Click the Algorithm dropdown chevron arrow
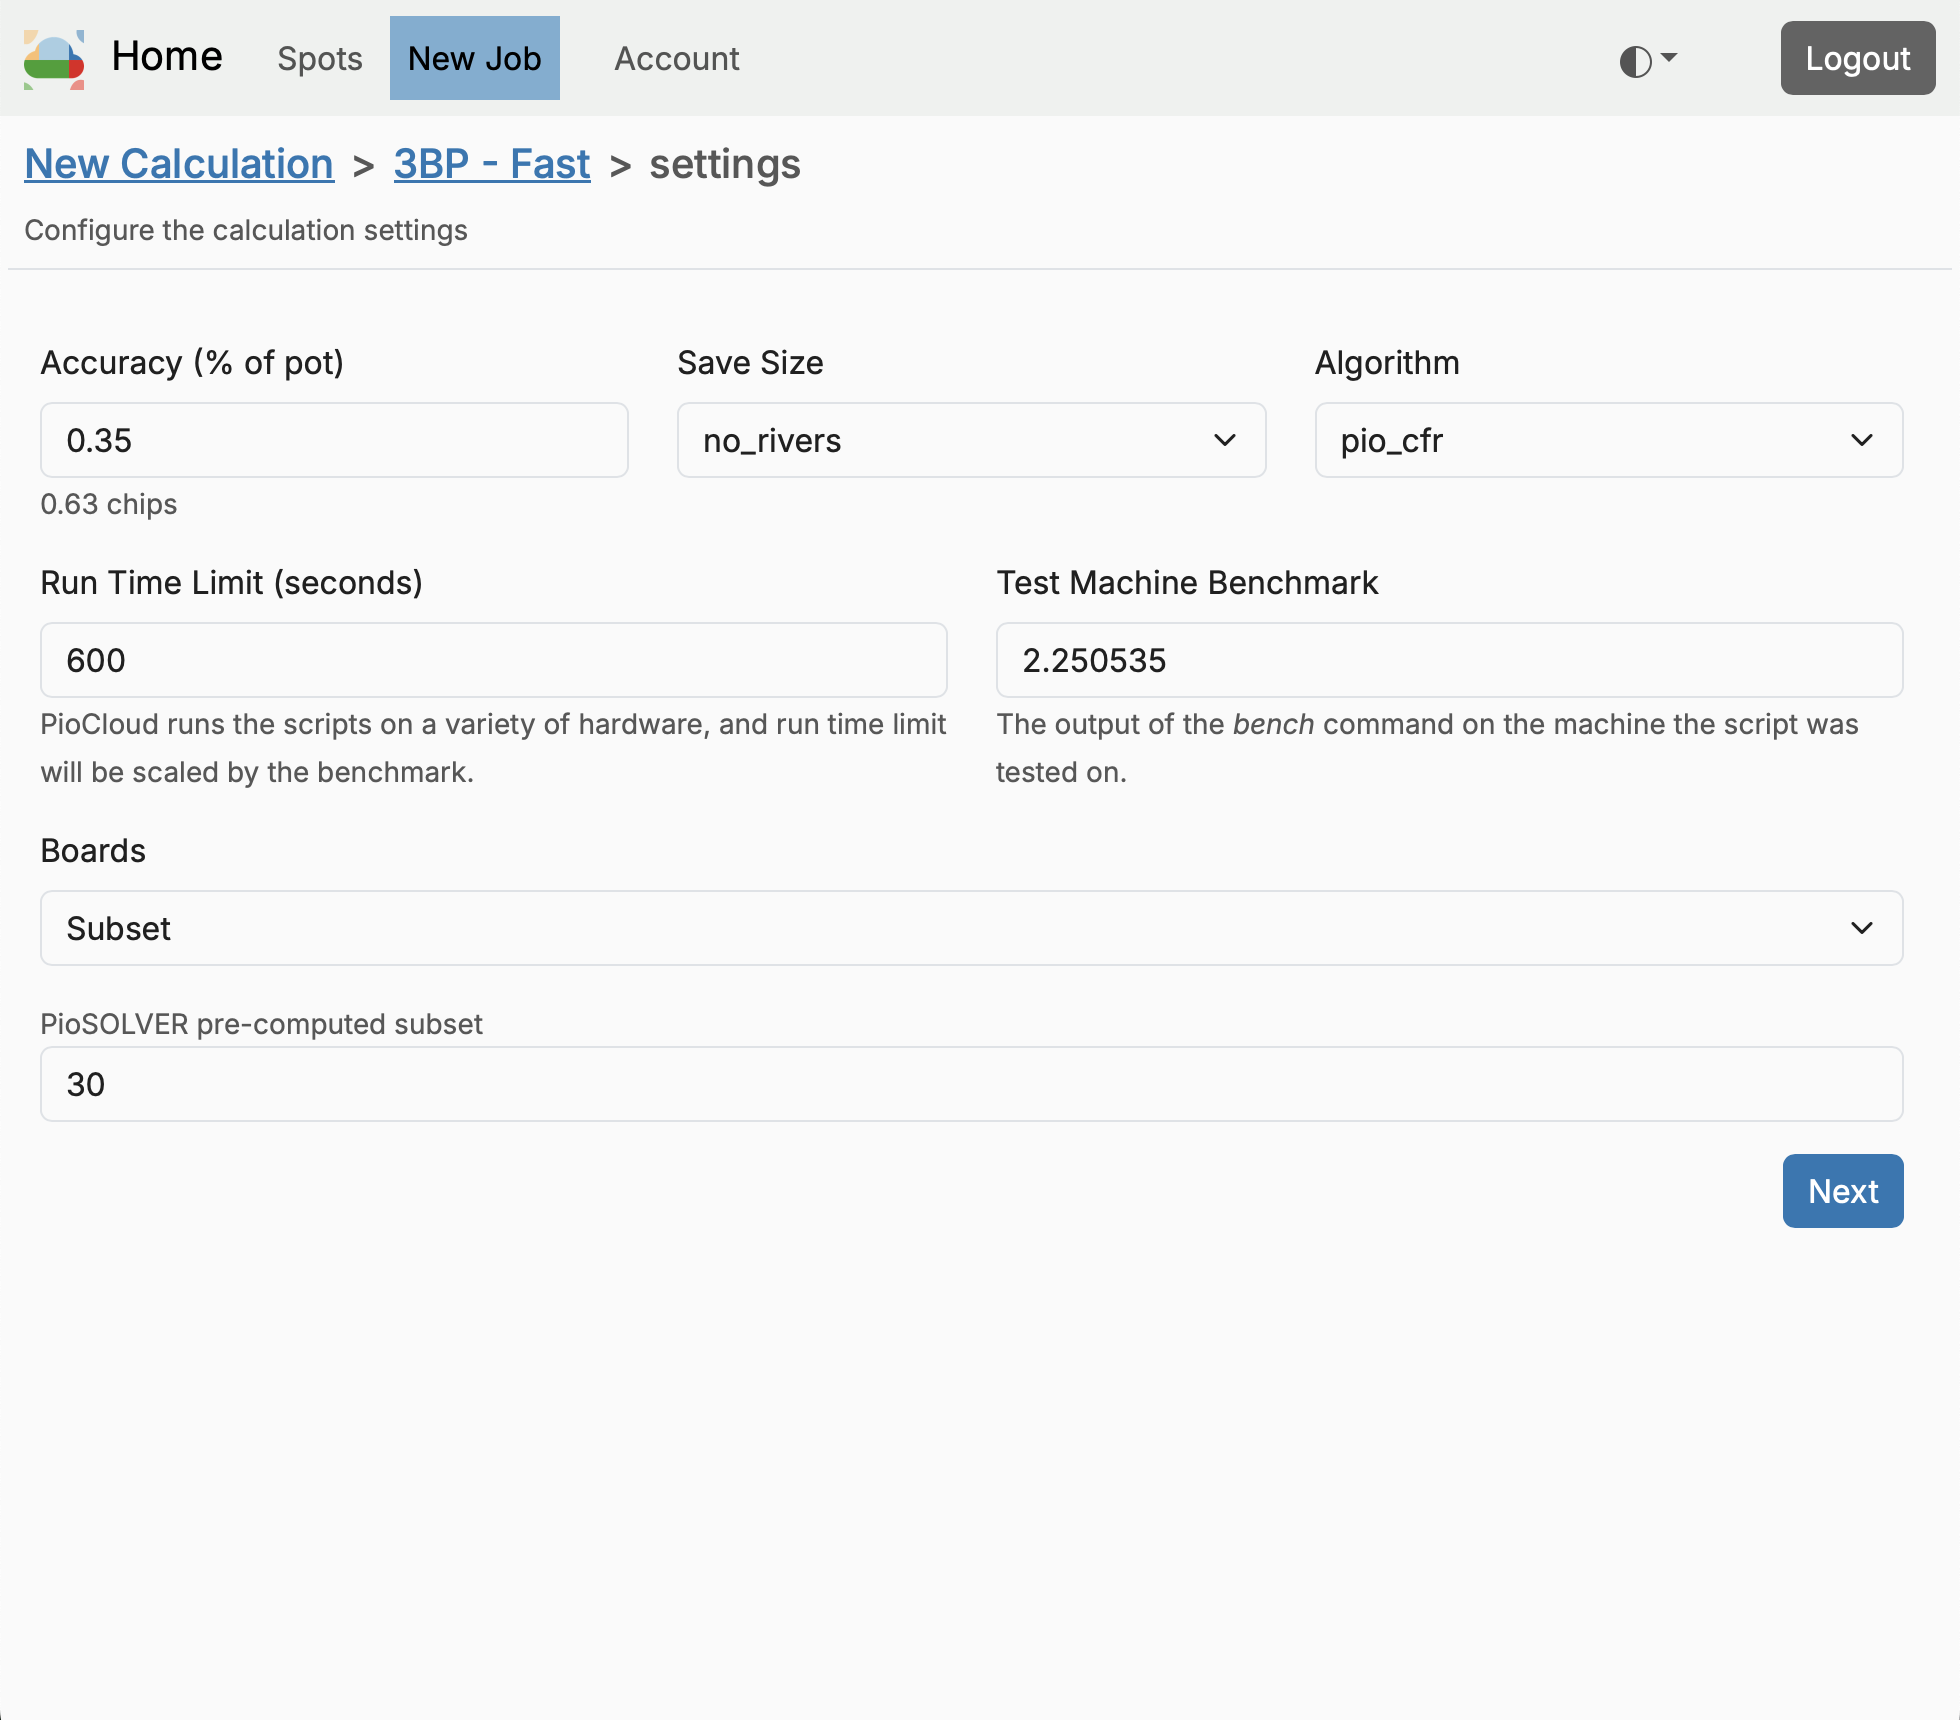 click(x=1861, y=440)
